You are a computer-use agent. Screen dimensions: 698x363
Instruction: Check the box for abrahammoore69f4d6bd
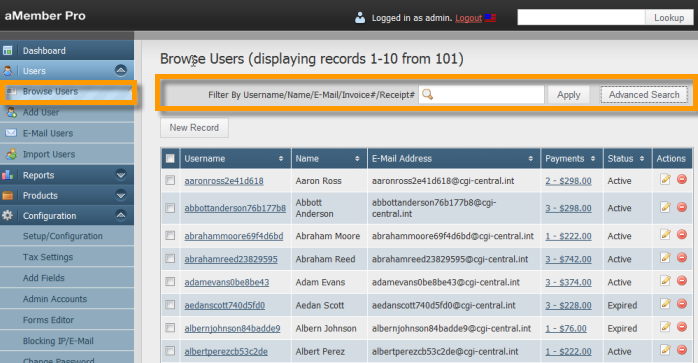click(x=170, y=236)
